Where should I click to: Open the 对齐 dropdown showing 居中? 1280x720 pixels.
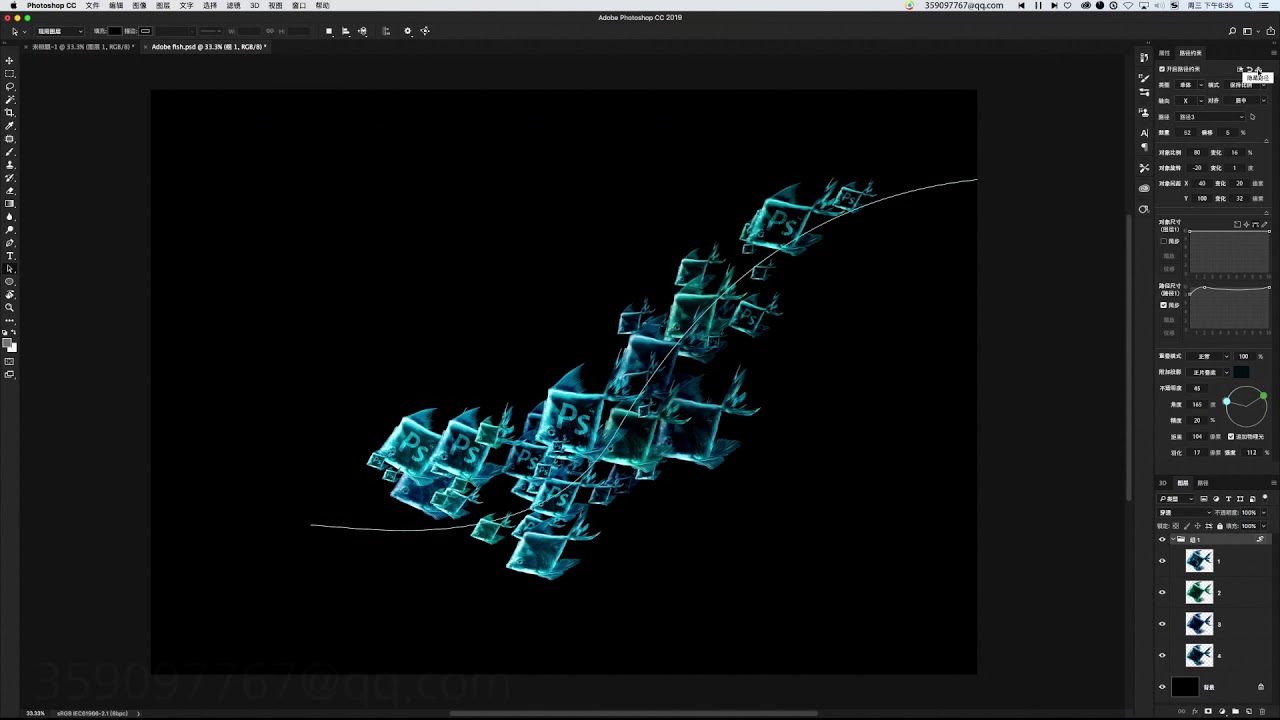1246,100
